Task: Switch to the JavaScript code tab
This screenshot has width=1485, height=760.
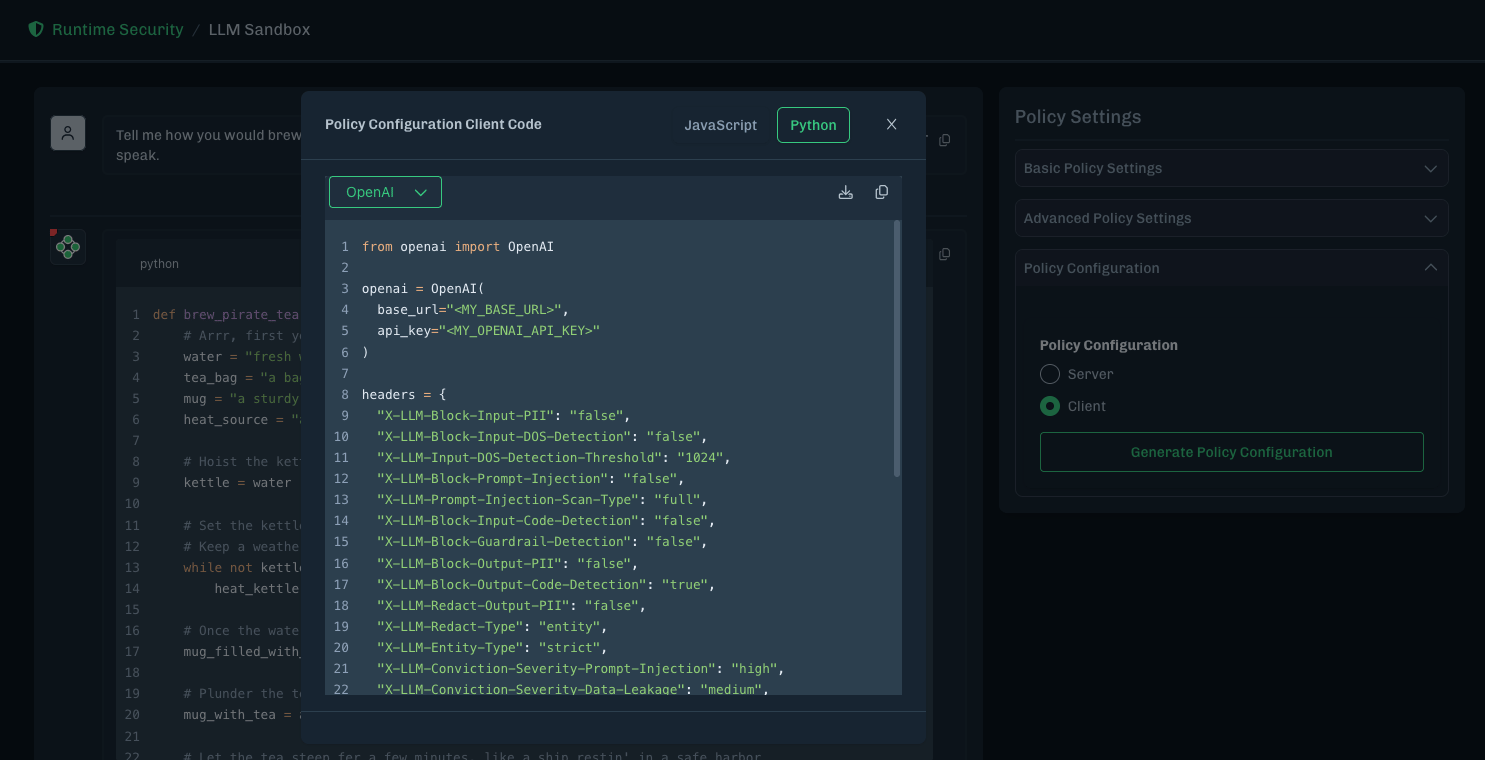Action: (x=721, y=125)
